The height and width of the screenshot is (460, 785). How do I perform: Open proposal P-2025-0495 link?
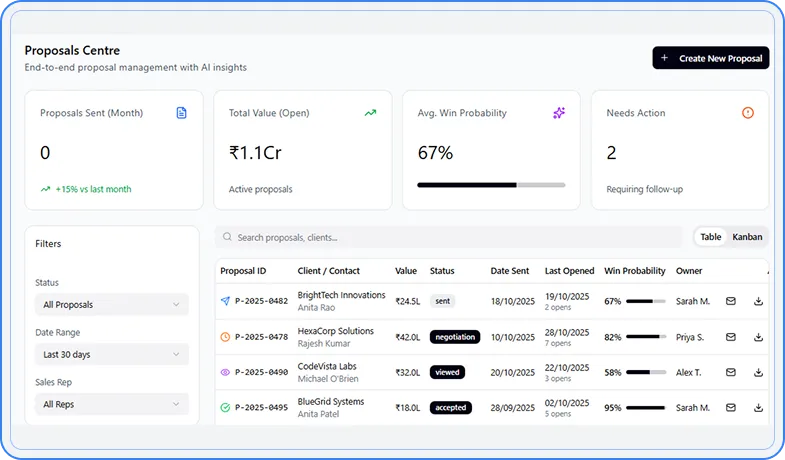click(x=261, y=408)
